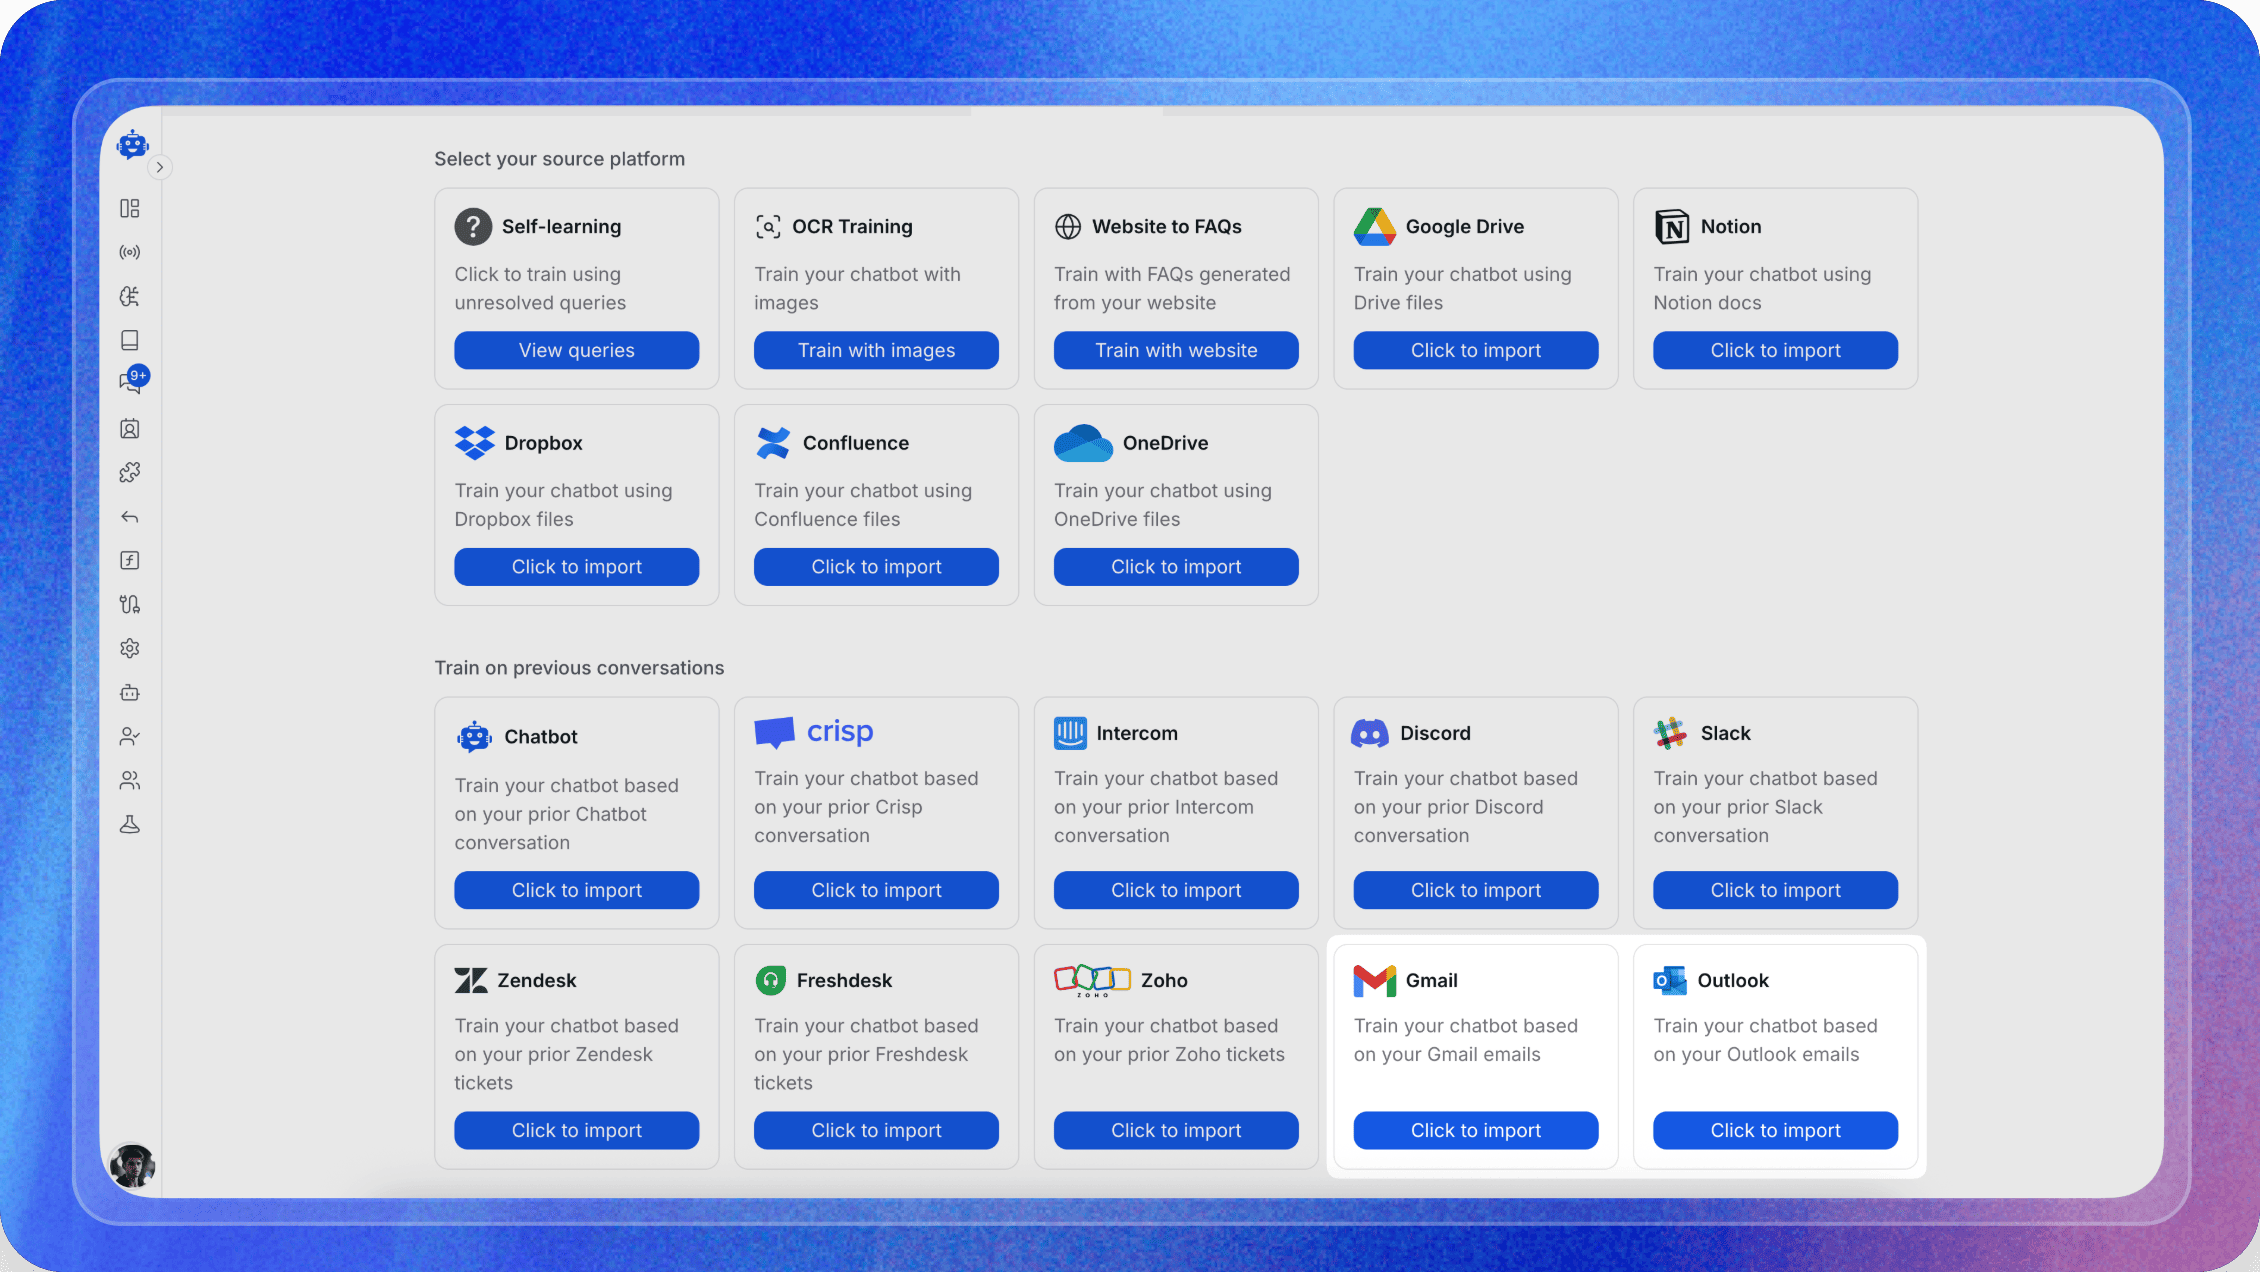Image resolution: width=2260 pixels, height=1272 pixels.
Task: Click the puzzle piece integrations icon
Action: click(x=130, y=472)
